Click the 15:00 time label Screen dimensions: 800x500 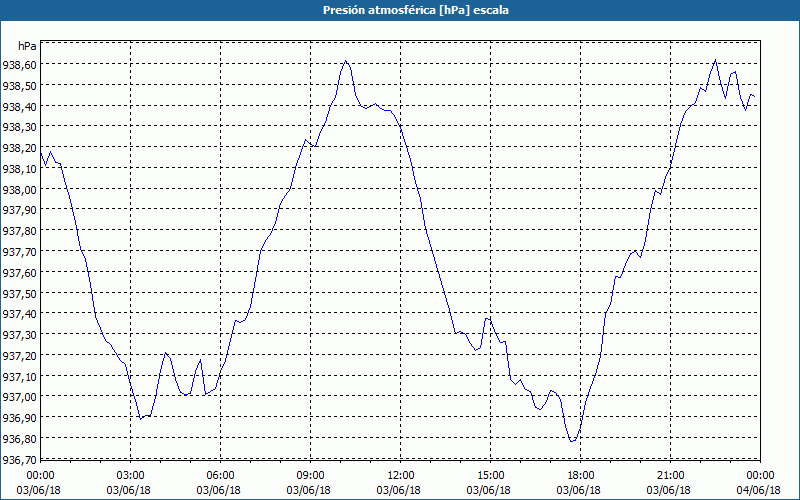click(x=490, y=476)
